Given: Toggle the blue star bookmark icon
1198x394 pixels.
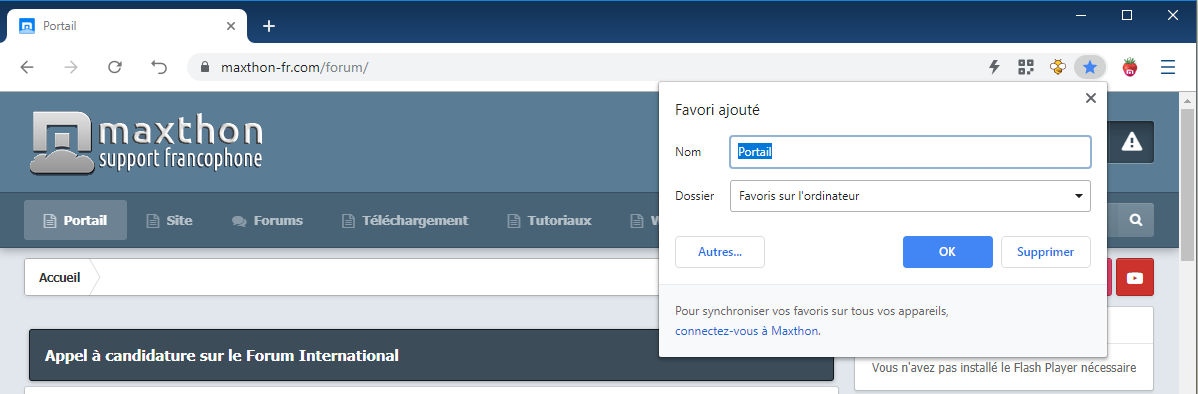Looking at the screenshot, I should coord(1090,67).
